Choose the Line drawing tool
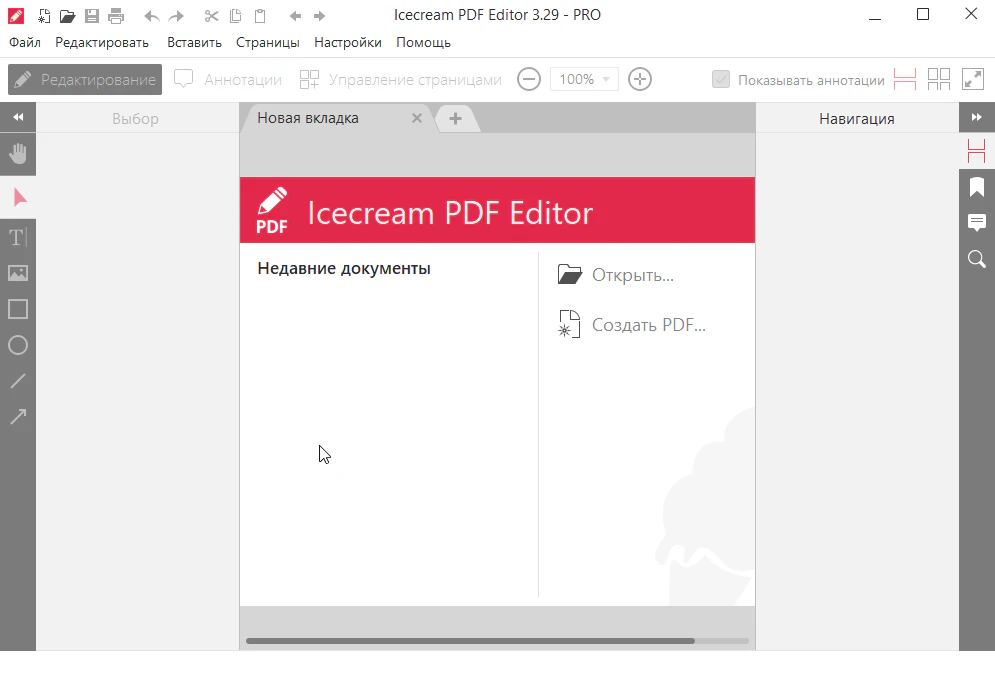 (18, 381)
